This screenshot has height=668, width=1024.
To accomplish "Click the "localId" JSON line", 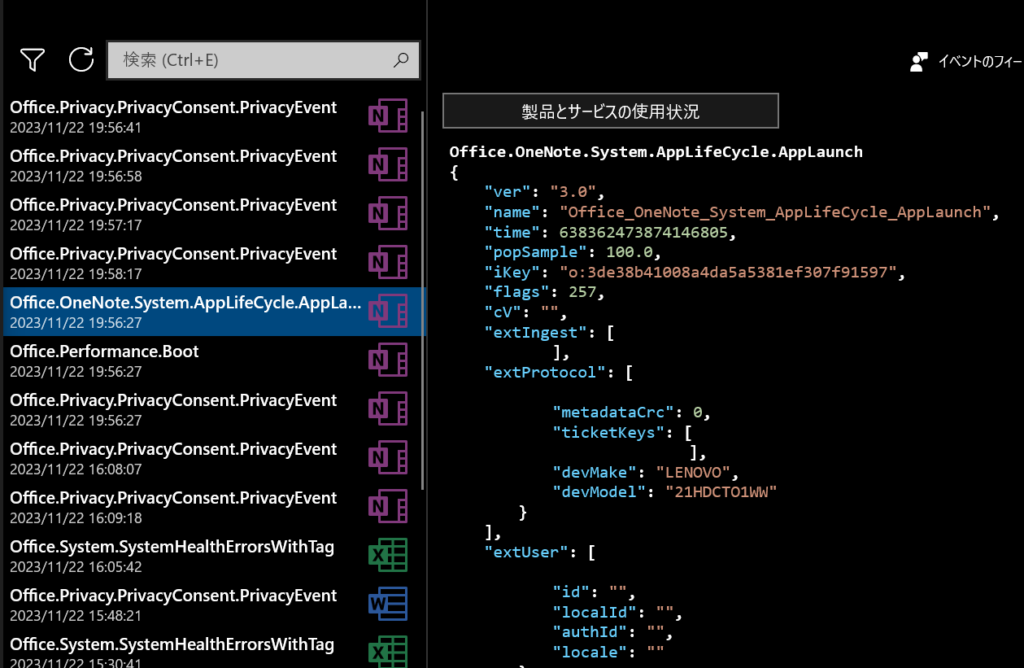I will [617, 612].
